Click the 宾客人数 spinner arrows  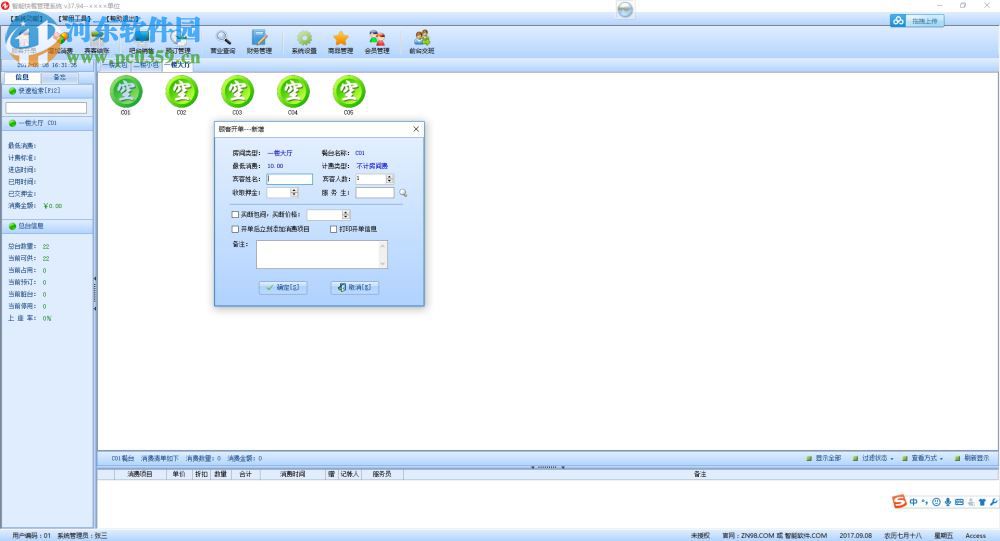390,179
